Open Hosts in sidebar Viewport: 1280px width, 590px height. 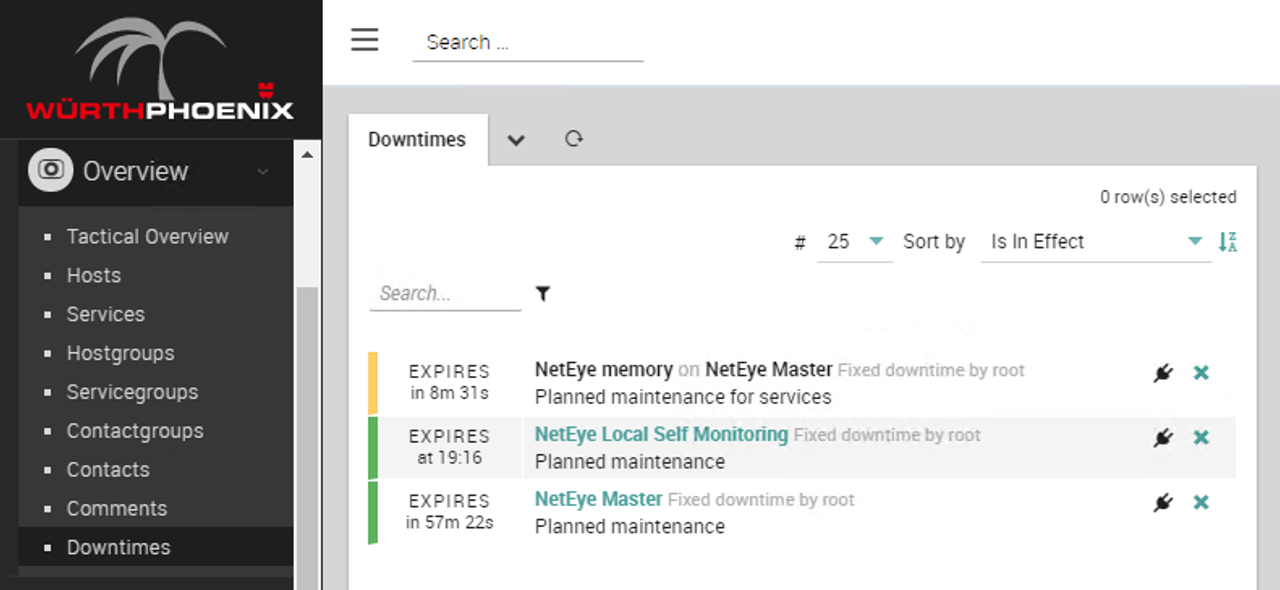tap(94, 275)
